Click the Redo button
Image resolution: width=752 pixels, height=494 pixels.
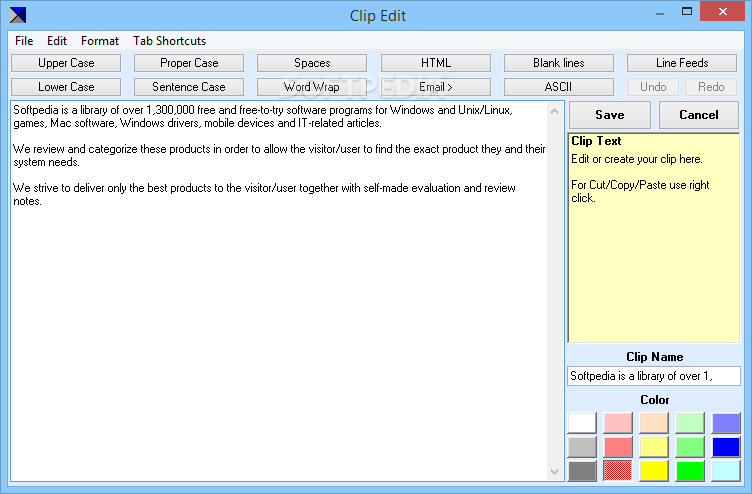pyautogui.click(x=711, y=87)
